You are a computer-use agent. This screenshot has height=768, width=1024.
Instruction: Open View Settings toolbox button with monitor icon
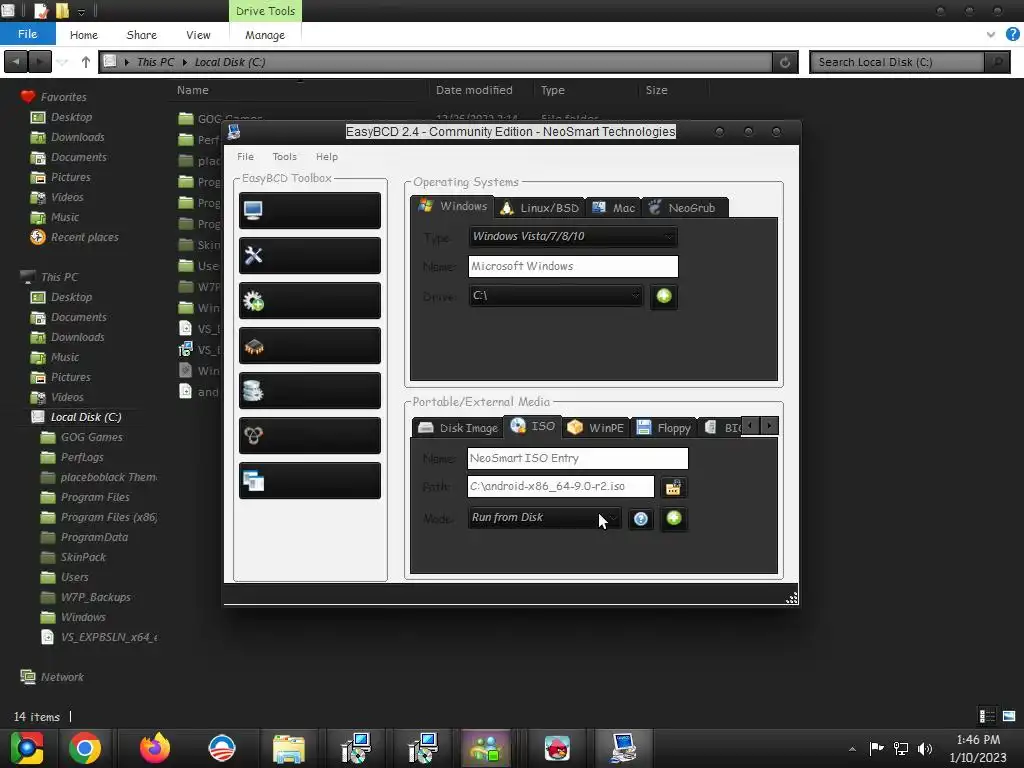[310, 210]
